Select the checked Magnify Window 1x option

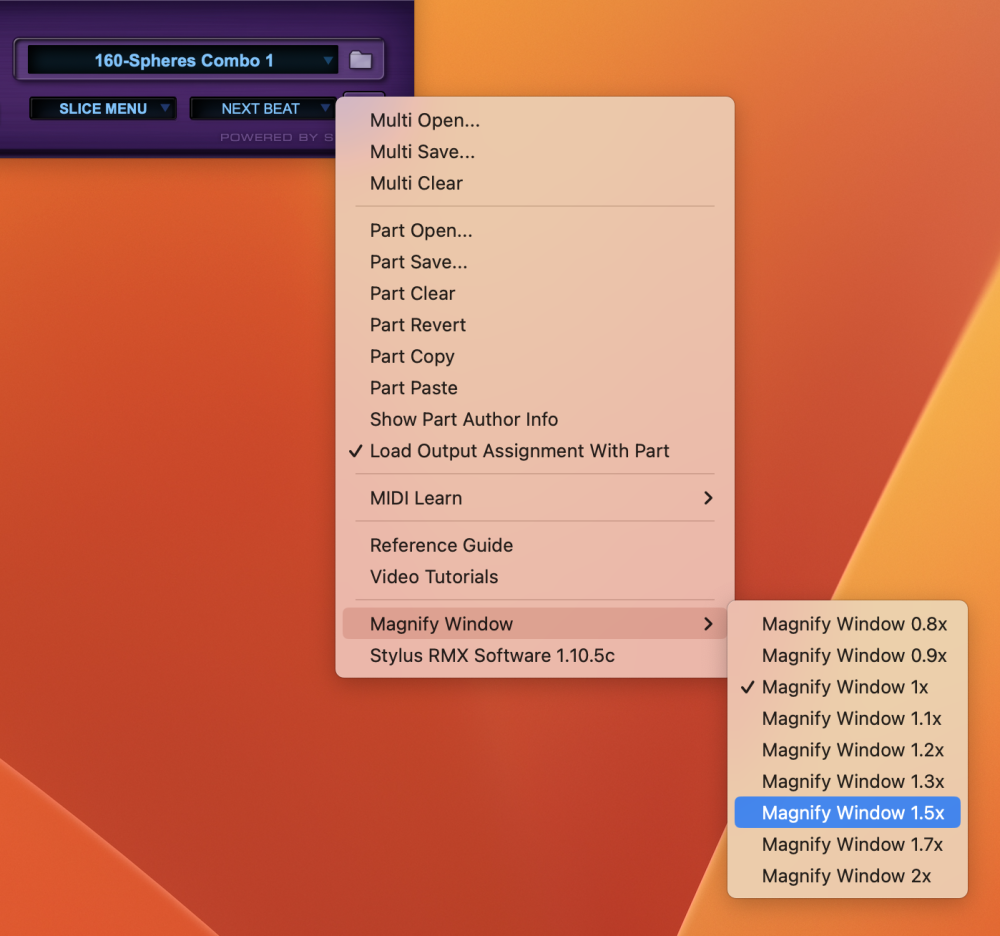pyautogui.click(x=847, y=687)
